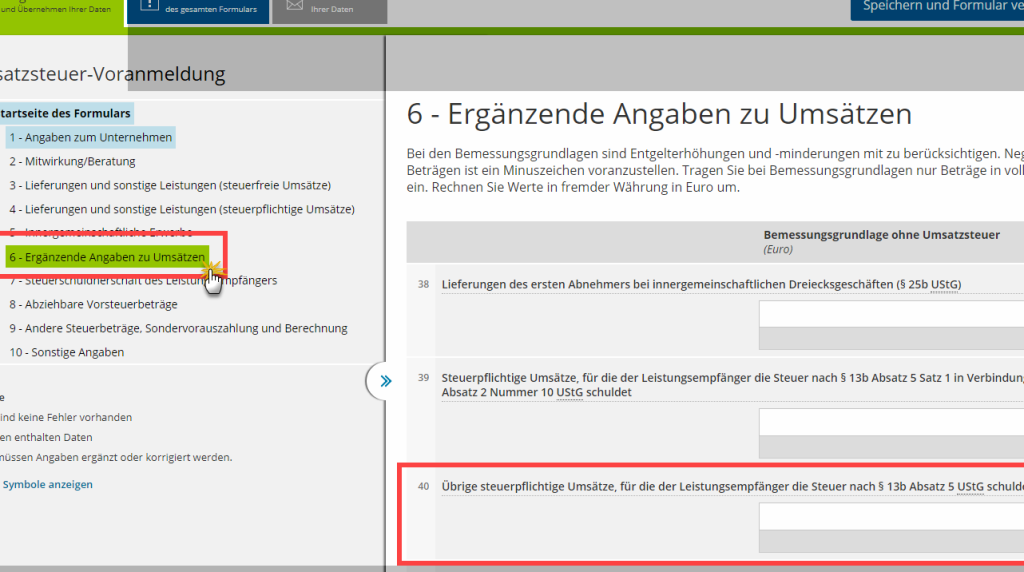Select '6 - Ergänzende Angaben zu Umsätzen'
This screenshot has width=1024, height=572.
click(107, 257)
